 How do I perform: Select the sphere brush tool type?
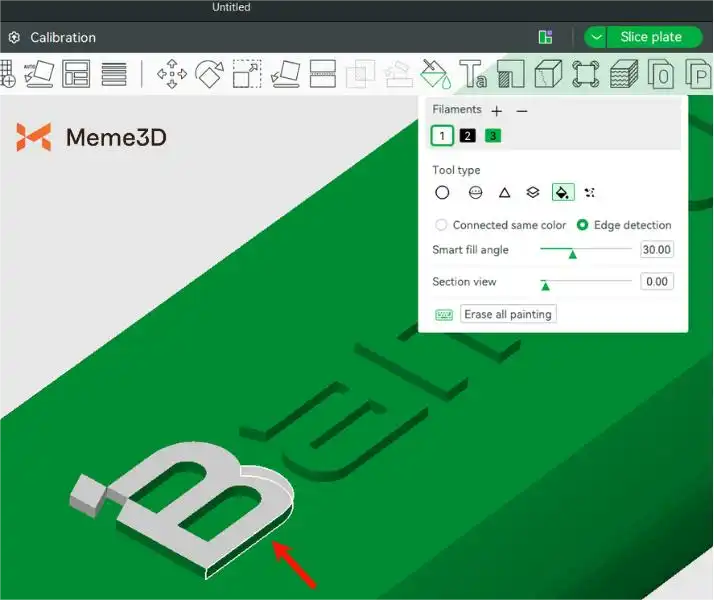(x=475, y=193)
